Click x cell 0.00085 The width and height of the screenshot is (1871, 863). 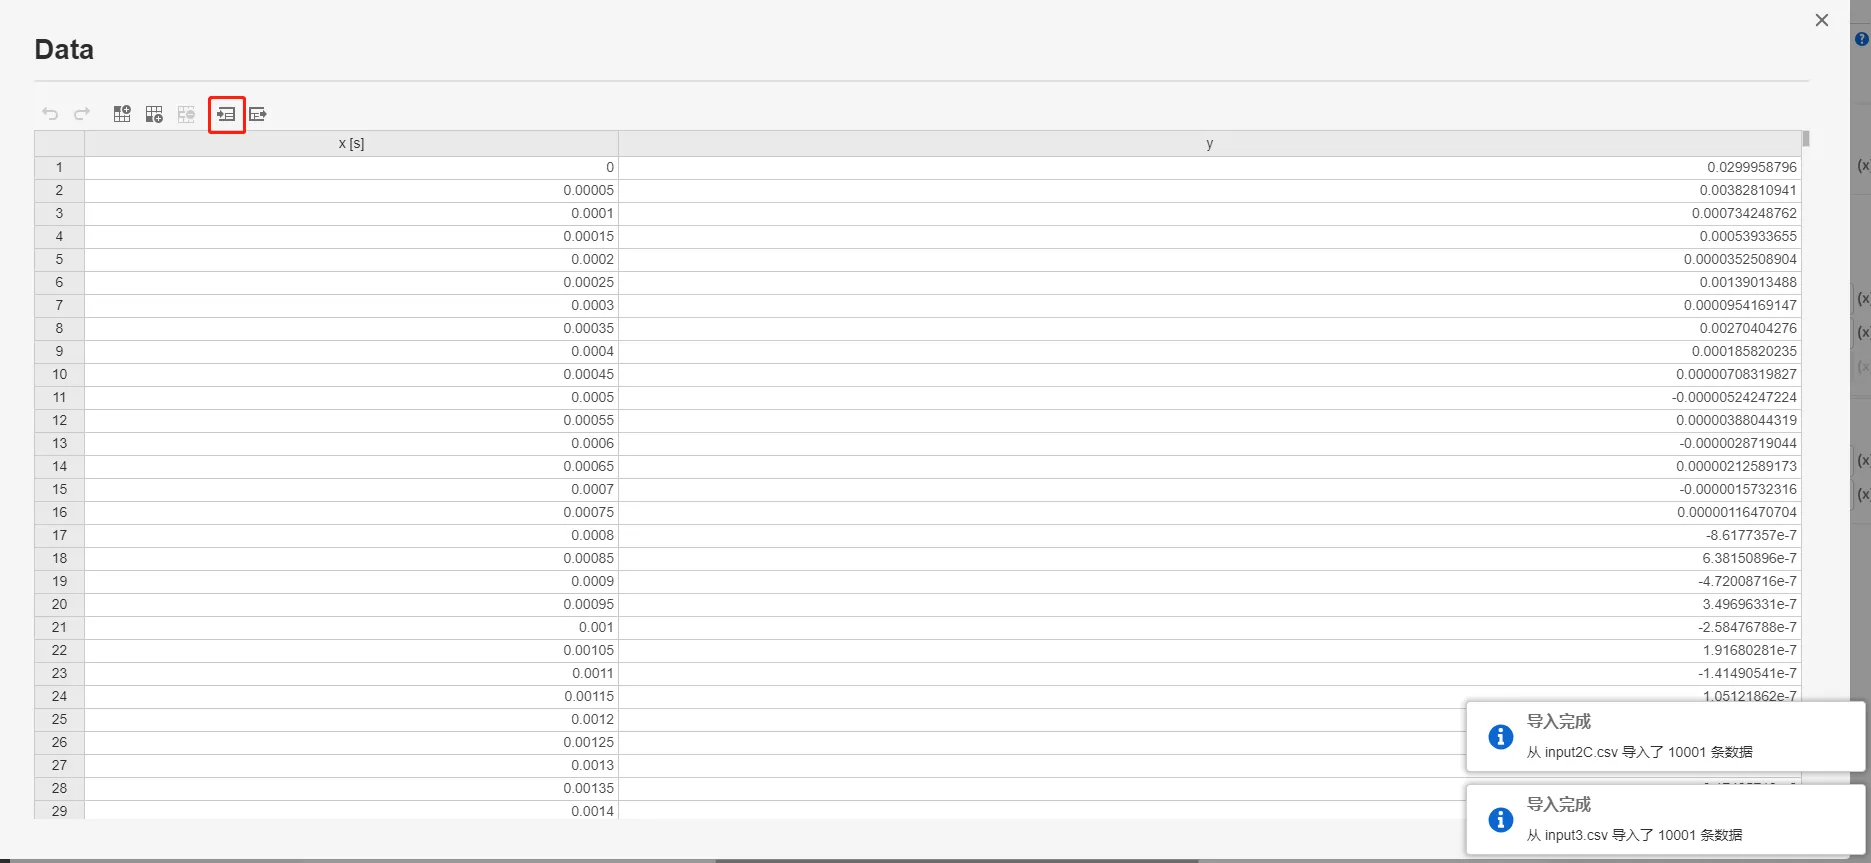point(351,558)
